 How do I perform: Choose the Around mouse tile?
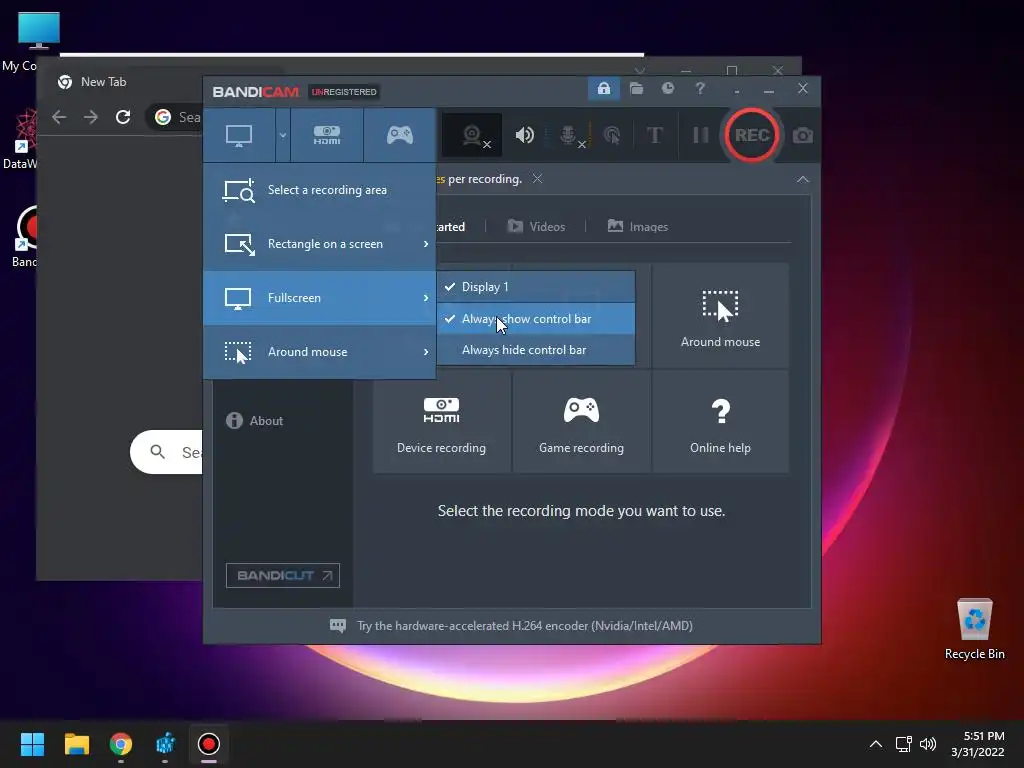click(x=720, y=316)
